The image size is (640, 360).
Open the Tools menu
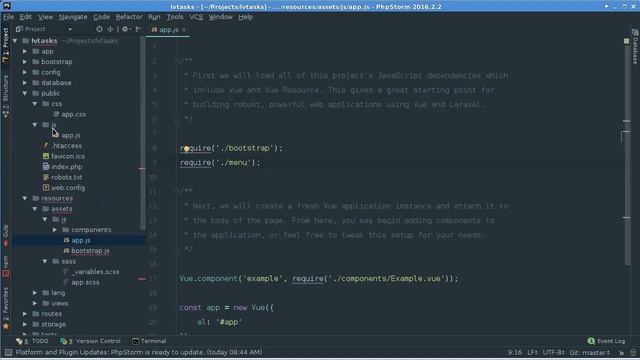[x=175, y=17]
